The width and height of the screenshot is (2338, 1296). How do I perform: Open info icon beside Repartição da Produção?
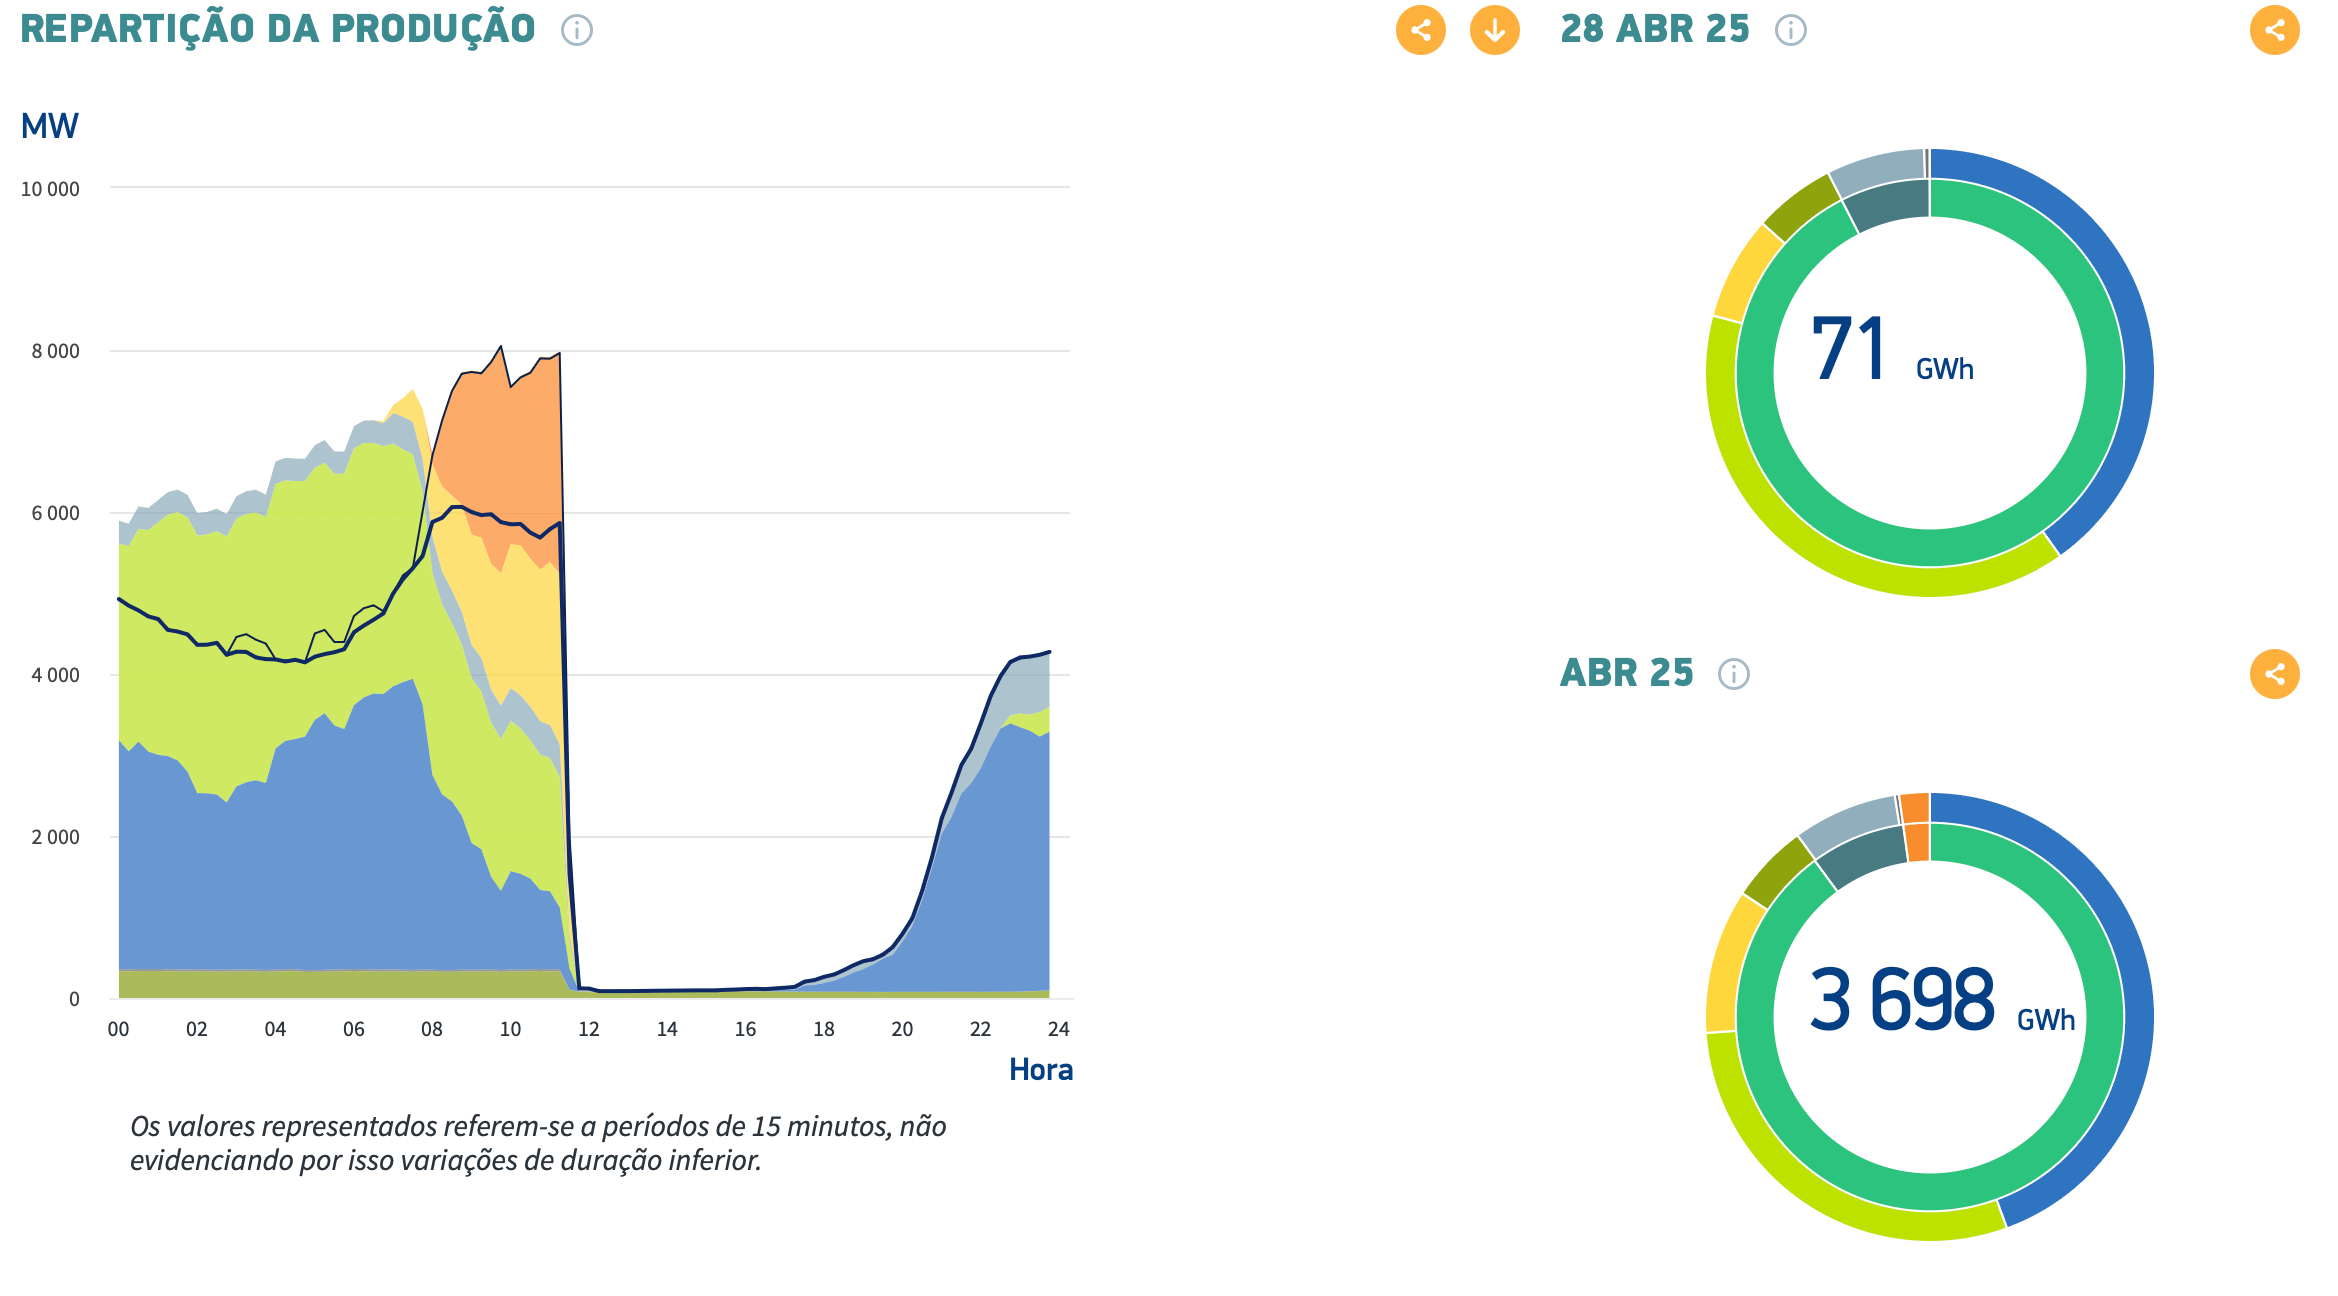(577, 31)
